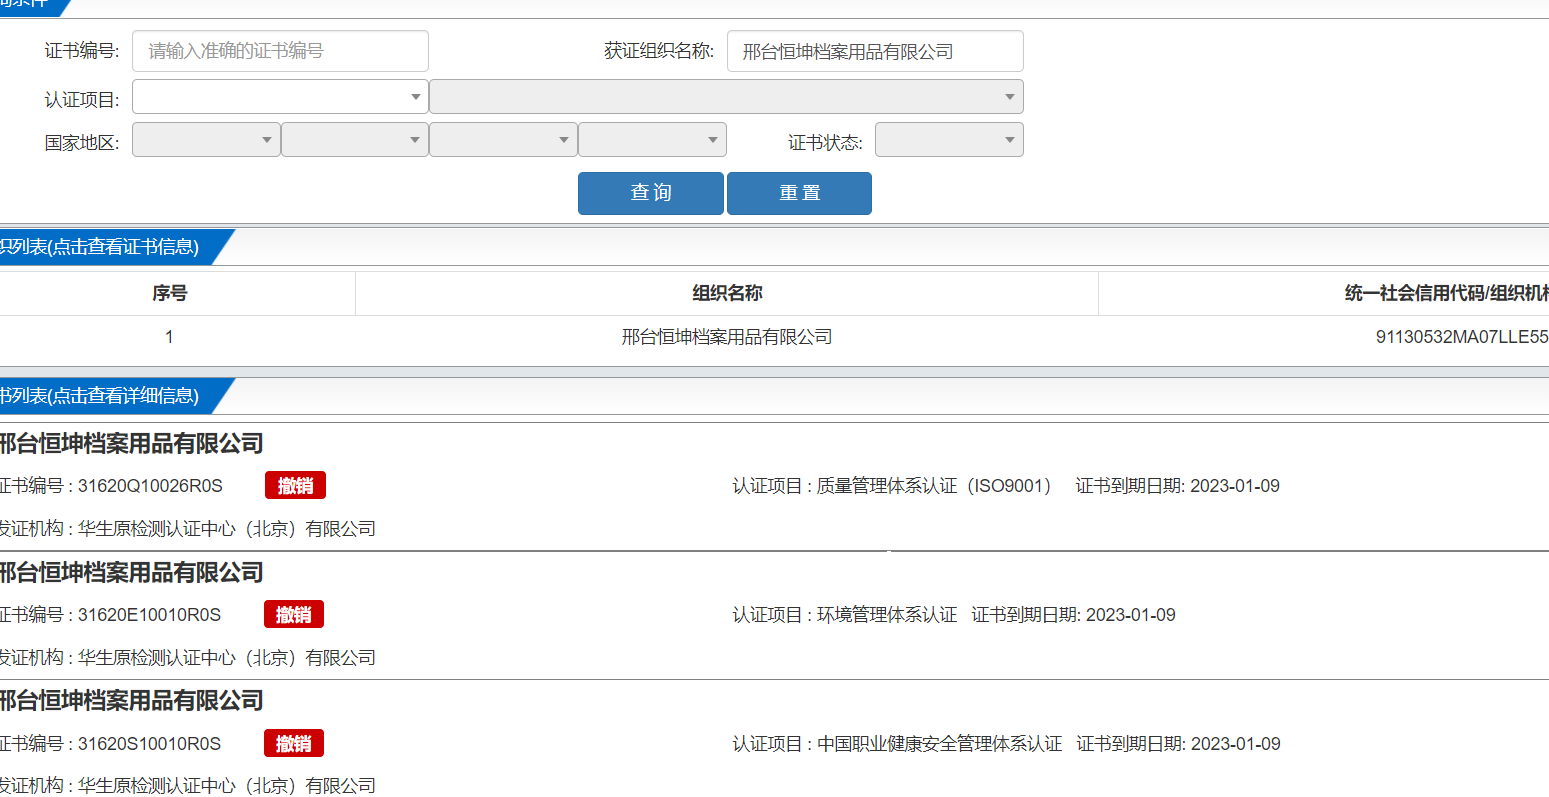Screen dimensions: 1549x797
Task: Click 中国职业健康安全管理体系认证 text
Action: coord(939,744)
